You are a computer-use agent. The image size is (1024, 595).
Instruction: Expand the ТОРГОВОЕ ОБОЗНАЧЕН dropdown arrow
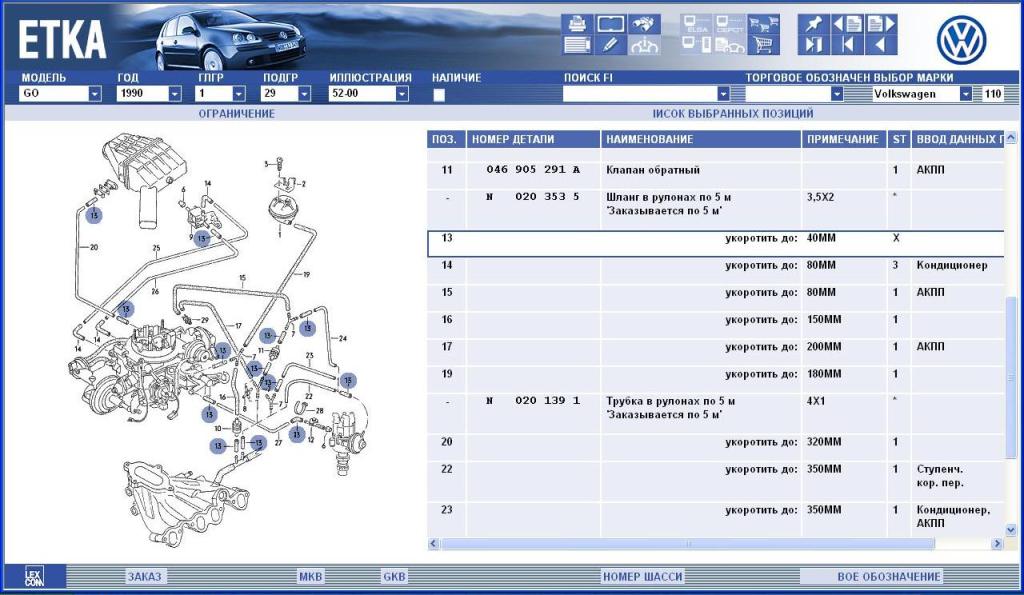[837, 94]
